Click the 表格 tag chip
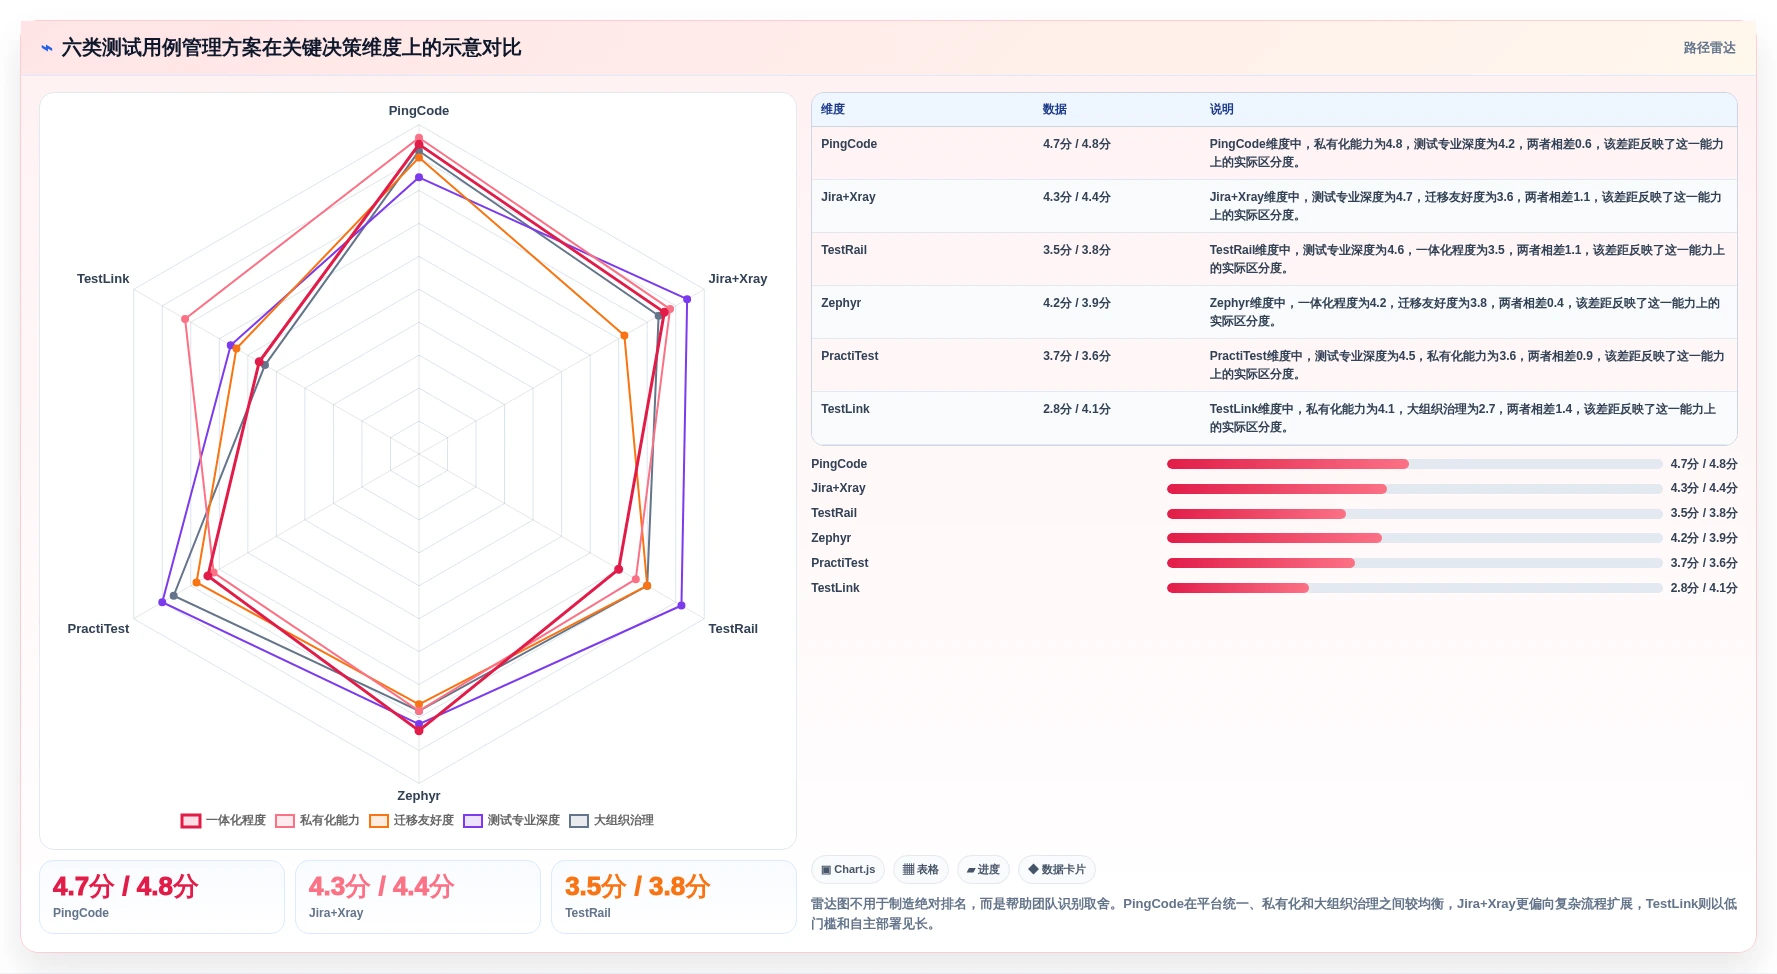The width and height of the screenshot is (1777, 974). [x=921, y=870]
